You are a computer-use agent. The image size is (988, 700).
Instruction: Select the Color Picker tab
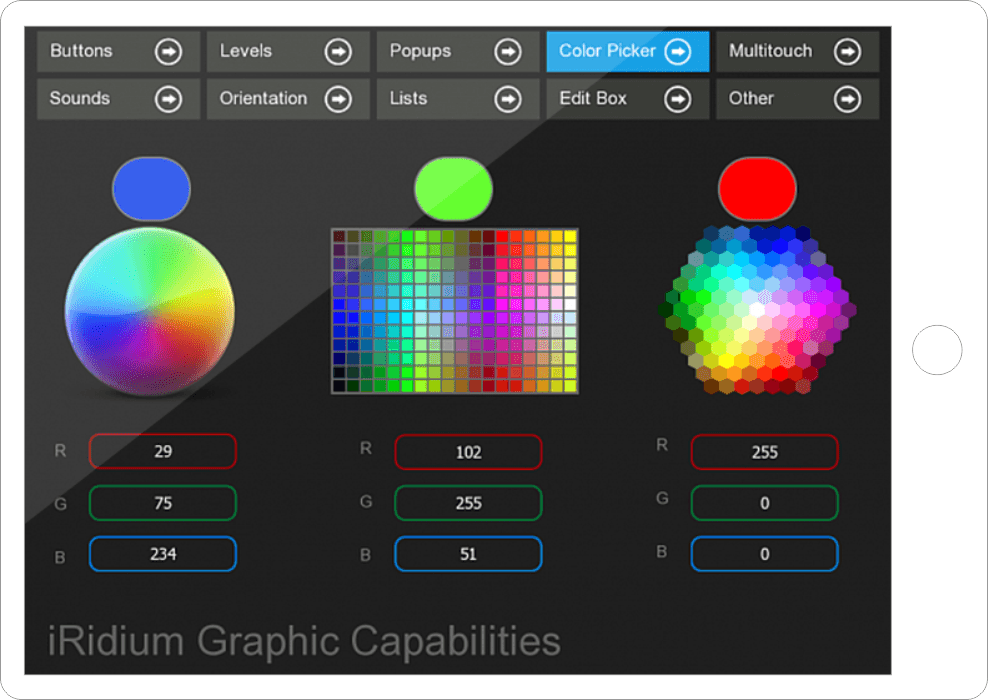(x=627, y=51)
